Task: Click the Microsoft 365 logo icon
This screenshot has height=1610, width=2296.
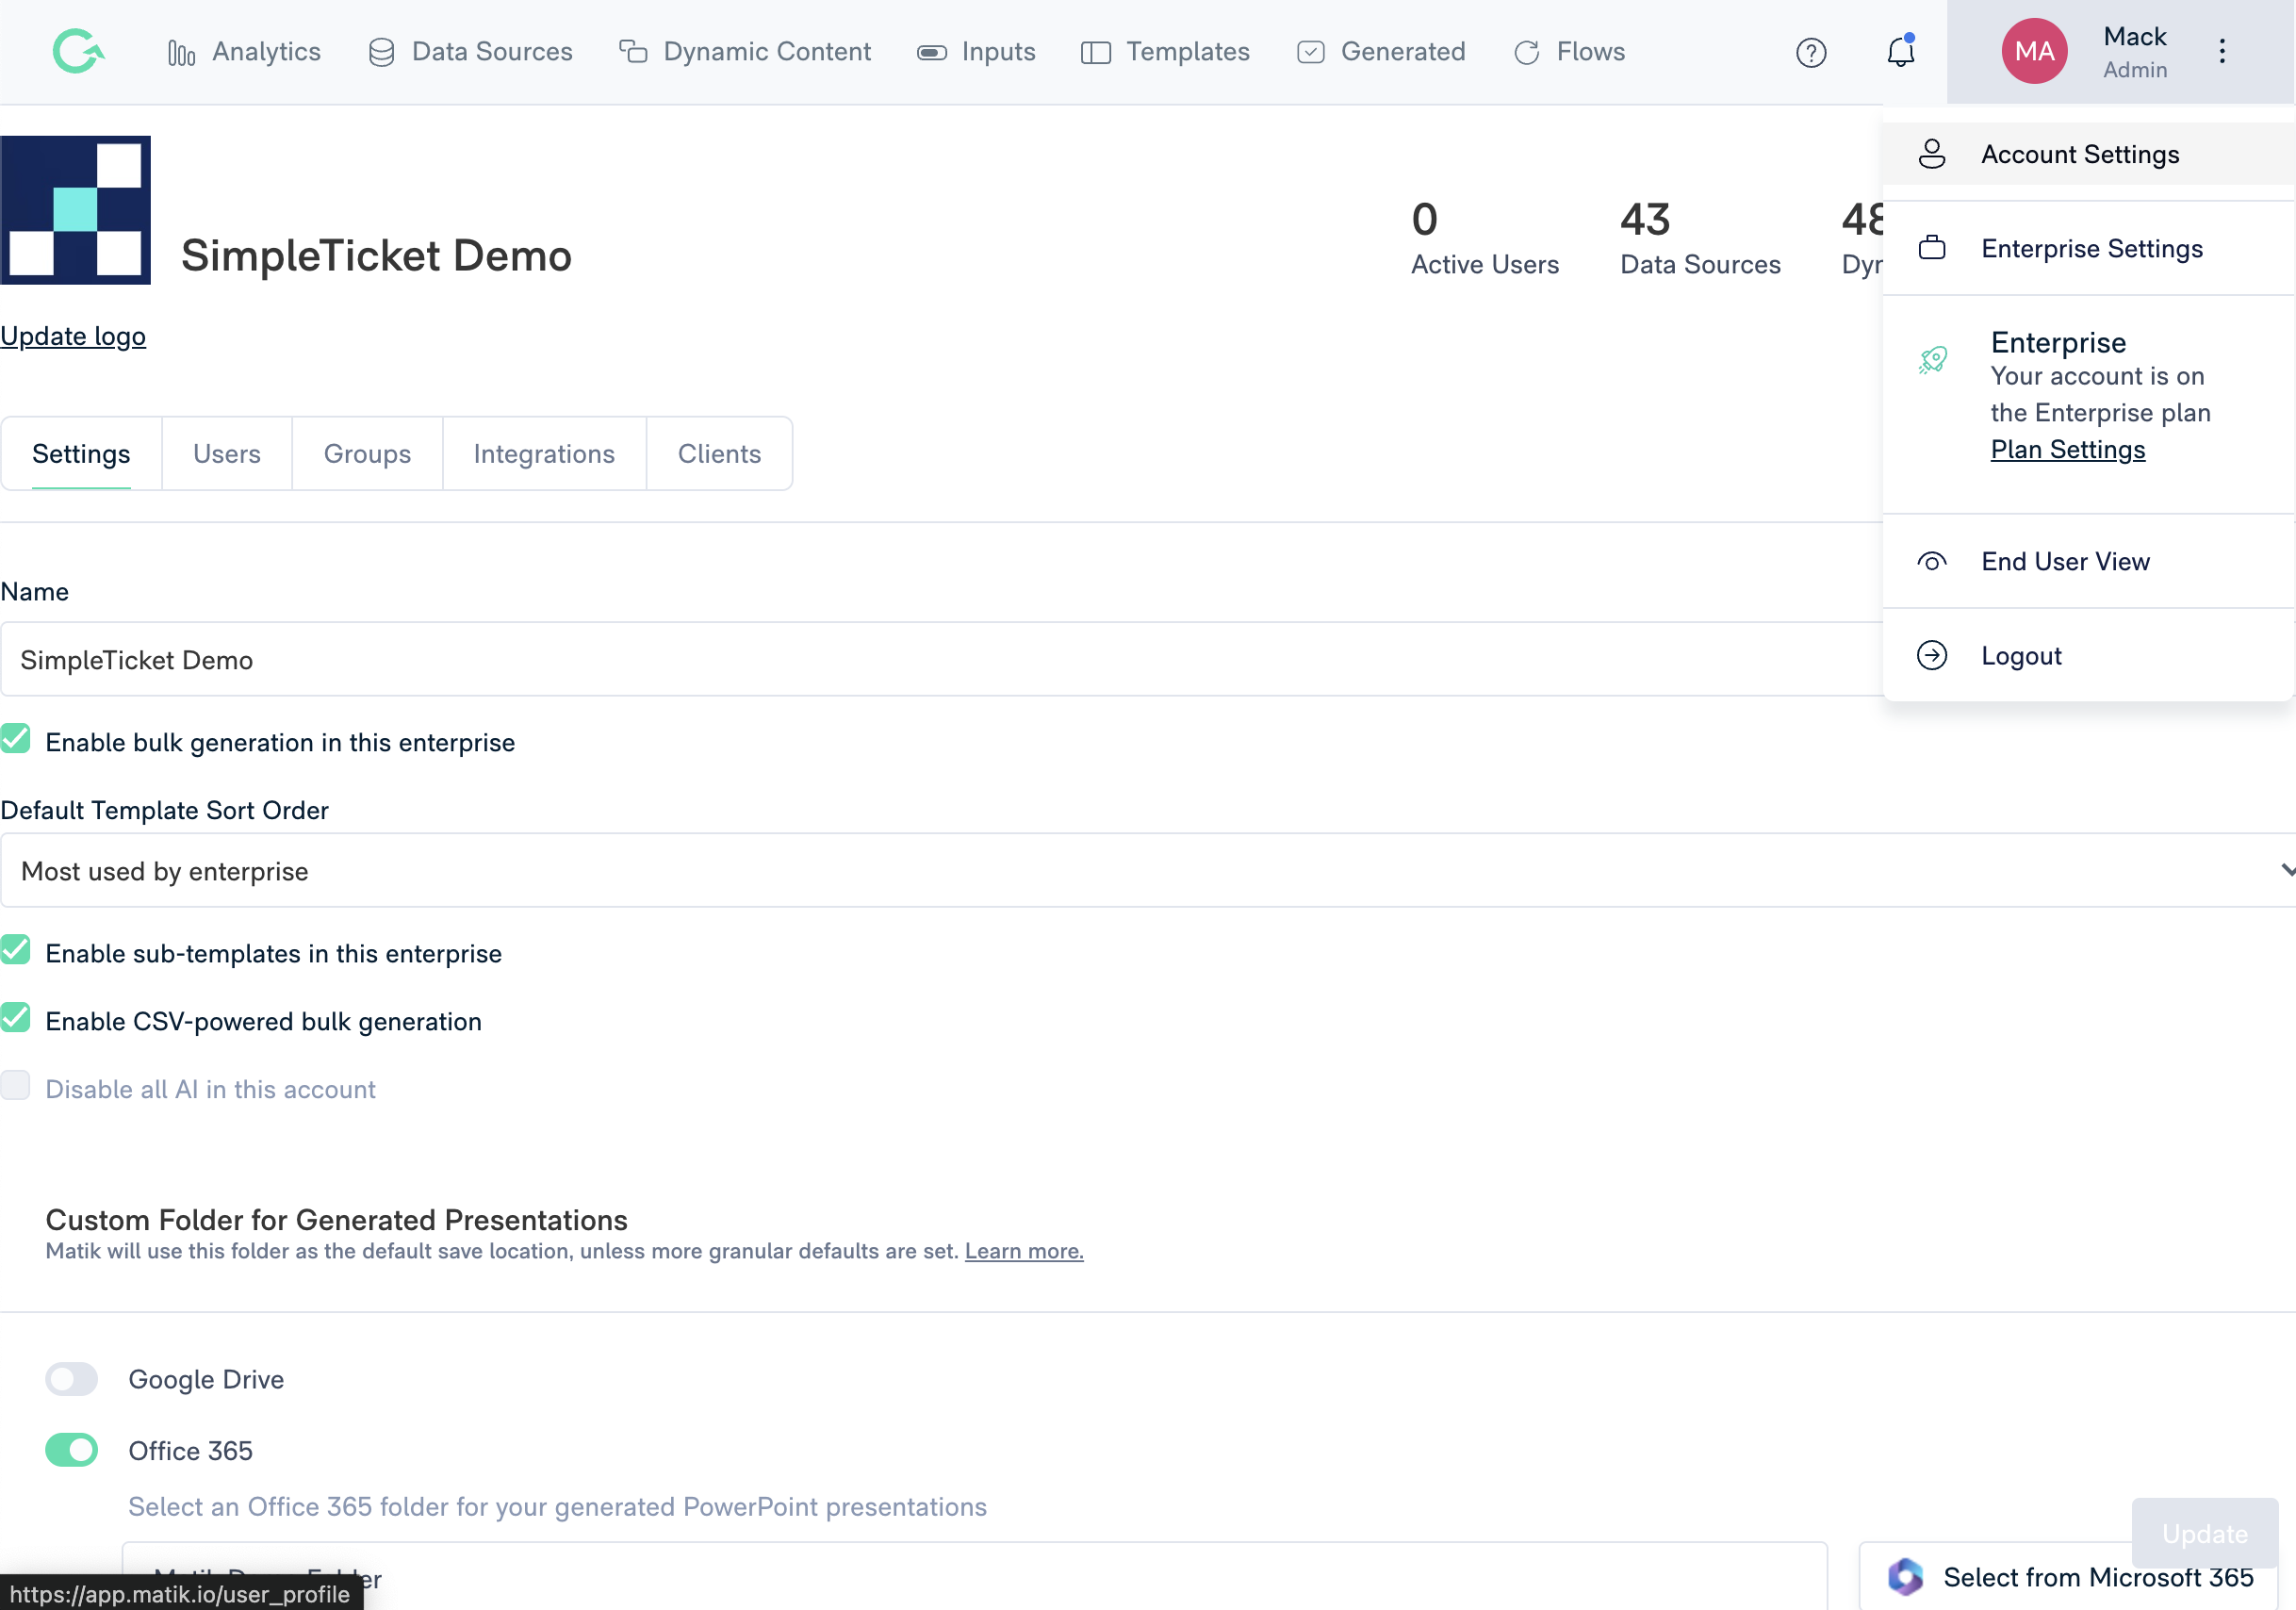Action: point(1905,1576)
